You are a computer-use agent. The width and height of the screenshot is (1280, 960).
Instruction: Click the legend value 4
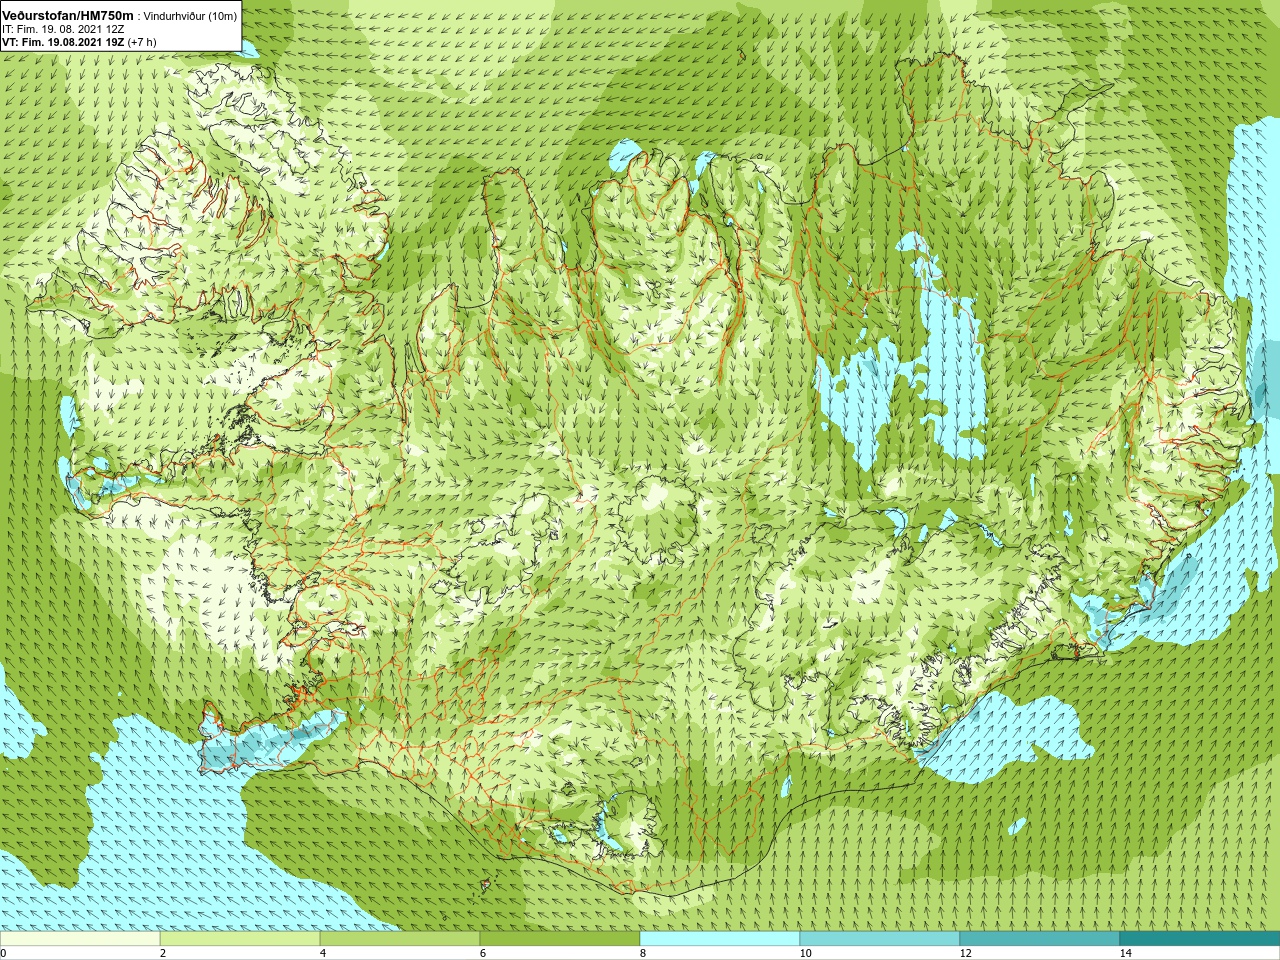click(322, 953)
